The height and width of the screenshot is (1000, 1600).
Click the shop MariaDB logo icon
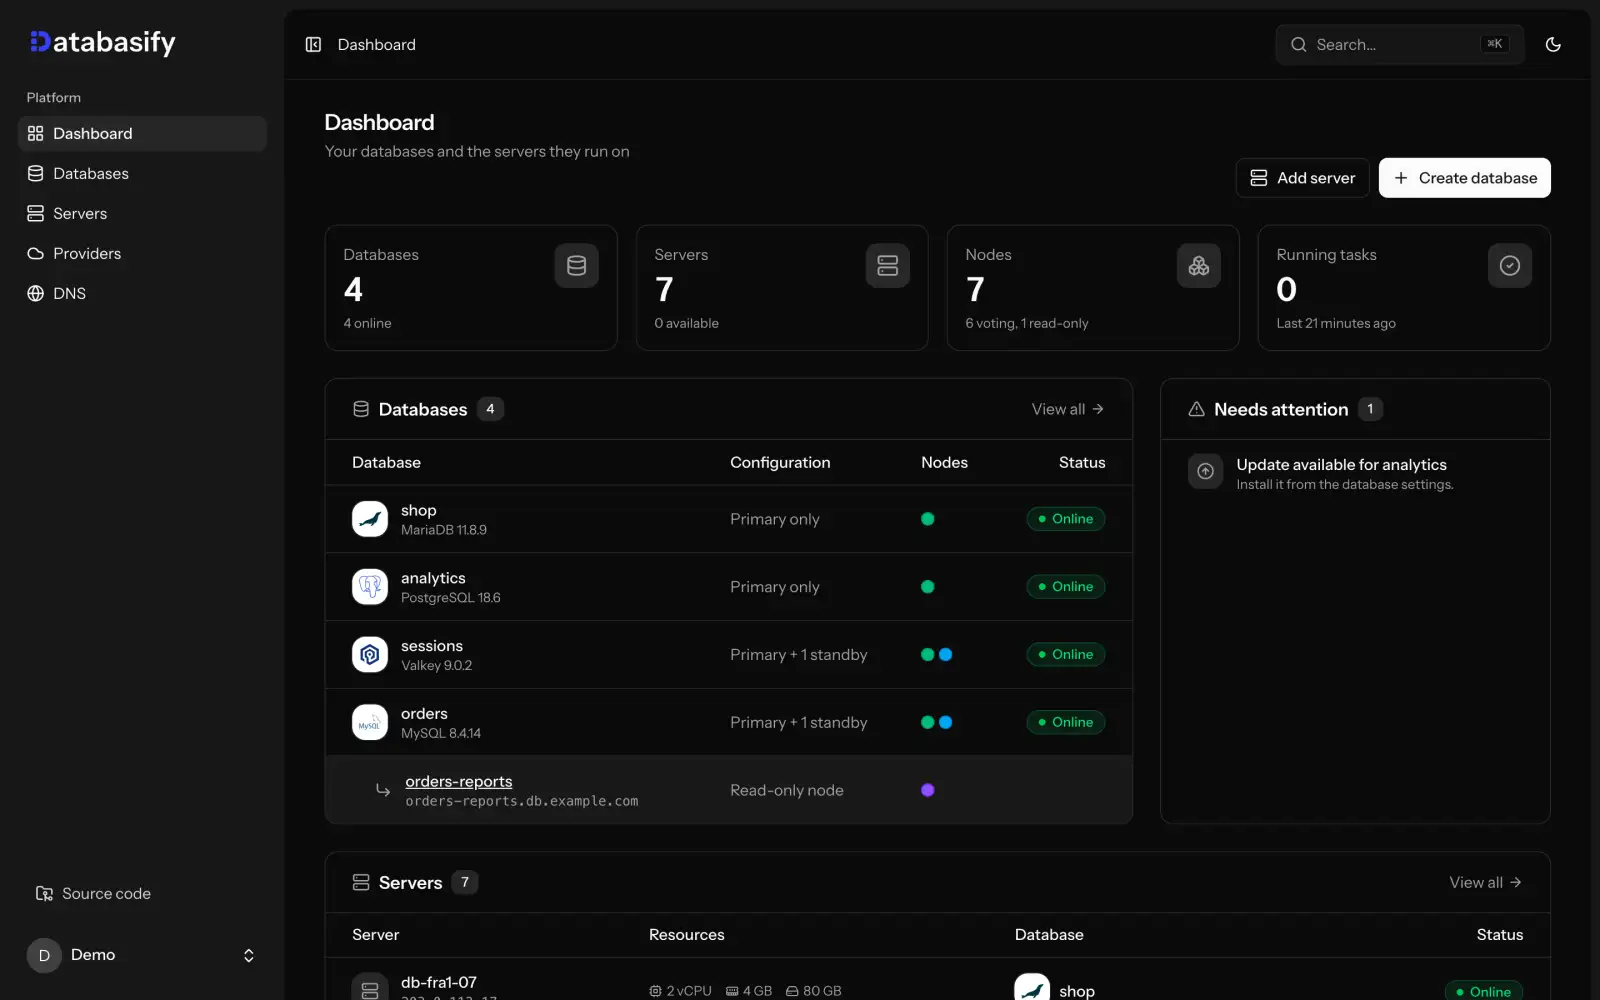pyautogui.click(x=370, y=519)
